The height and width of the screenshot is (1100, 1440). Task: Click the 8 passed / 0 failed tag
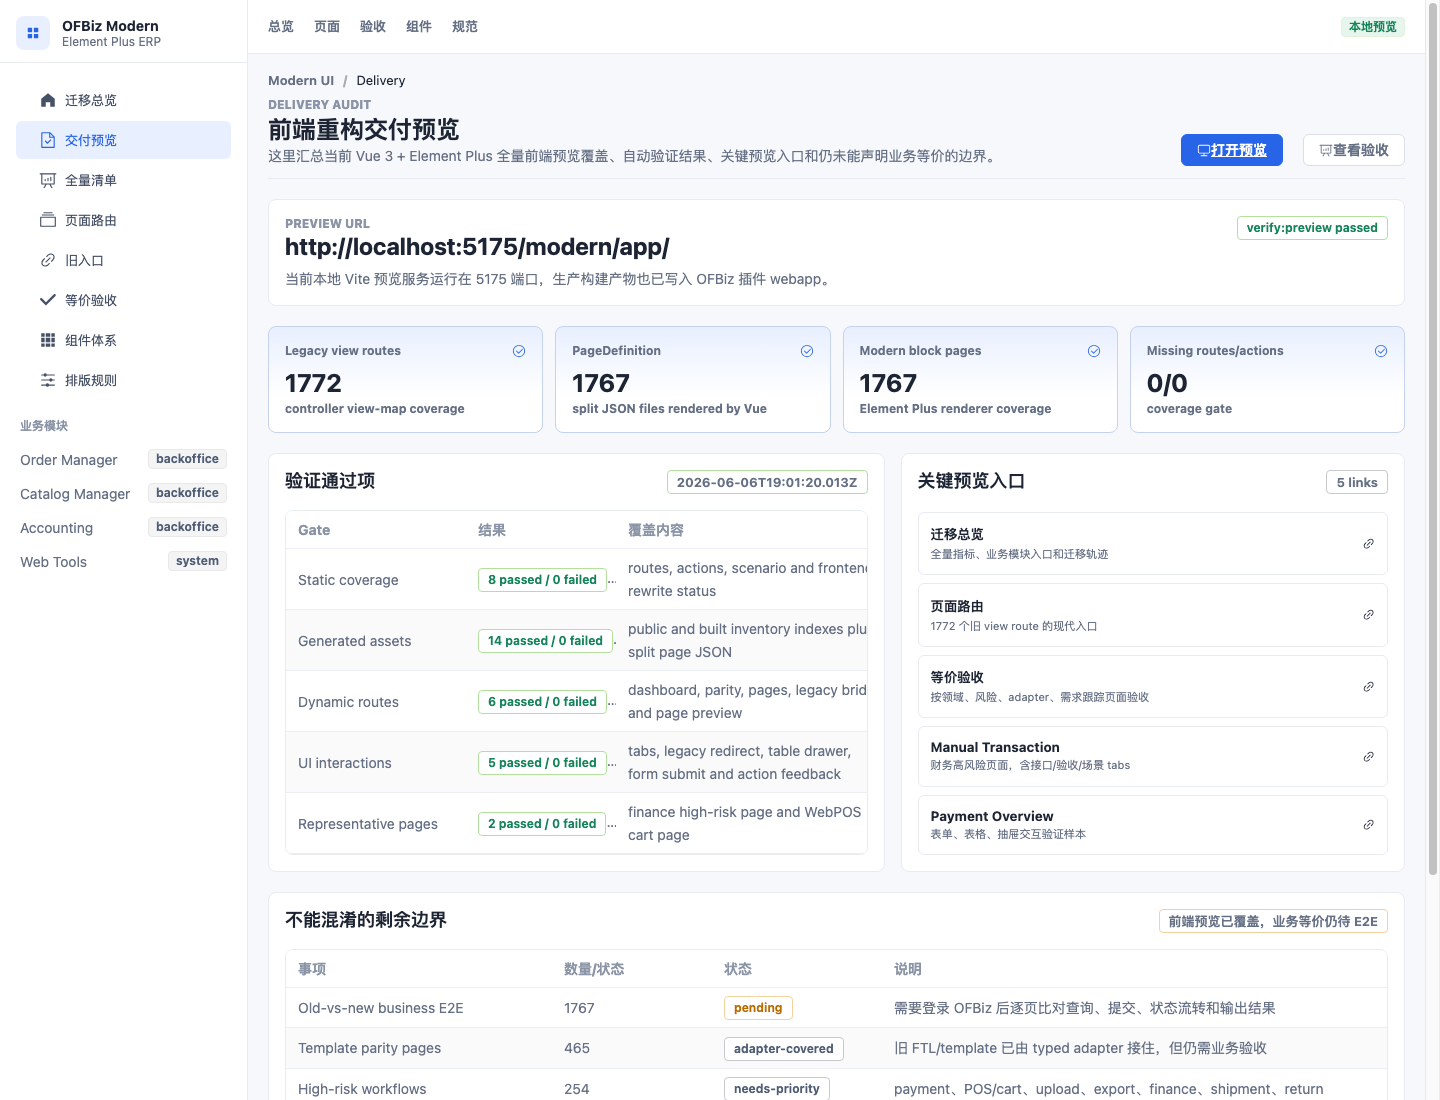(542, 580)
